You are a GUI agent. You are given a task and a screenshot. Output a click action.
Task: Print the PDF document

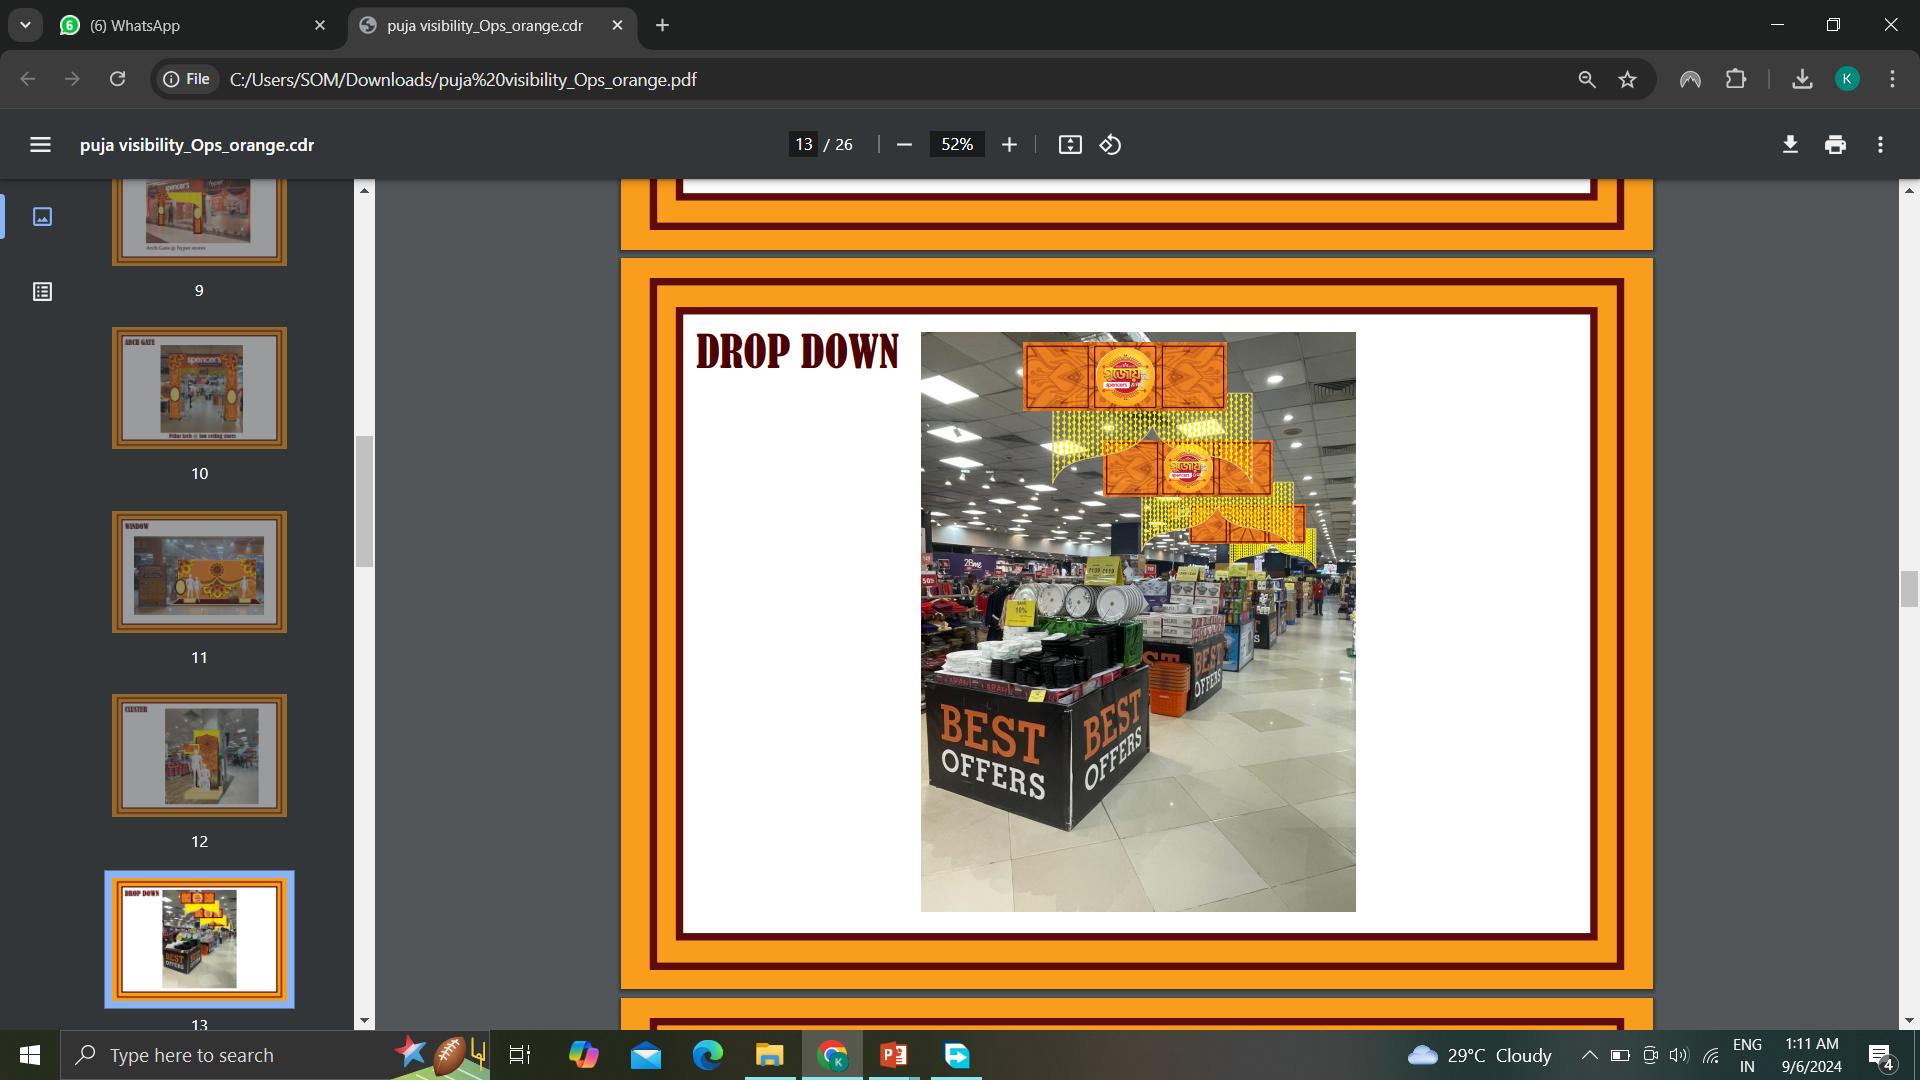(1835, 145)
